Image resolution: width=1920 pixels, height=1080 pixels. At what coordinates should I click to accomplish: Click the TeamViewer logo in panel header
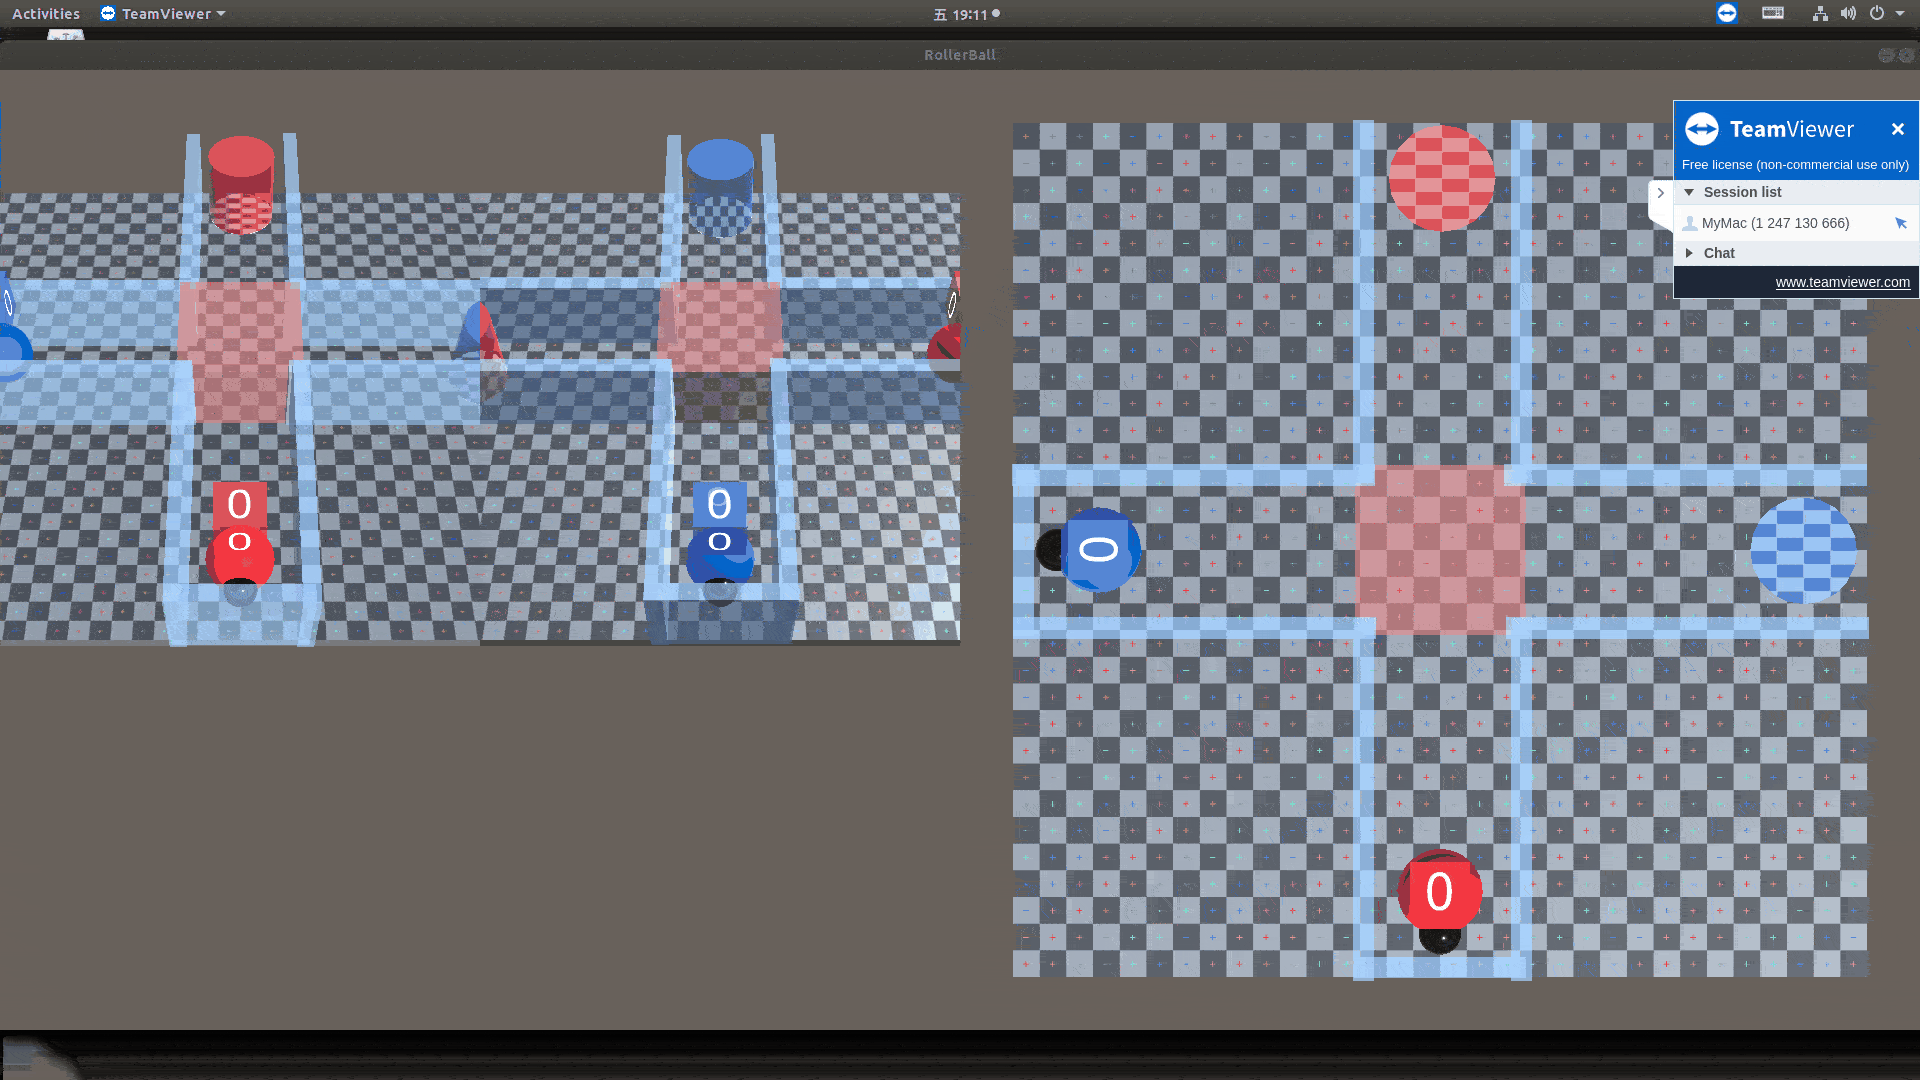point(1701,129)
